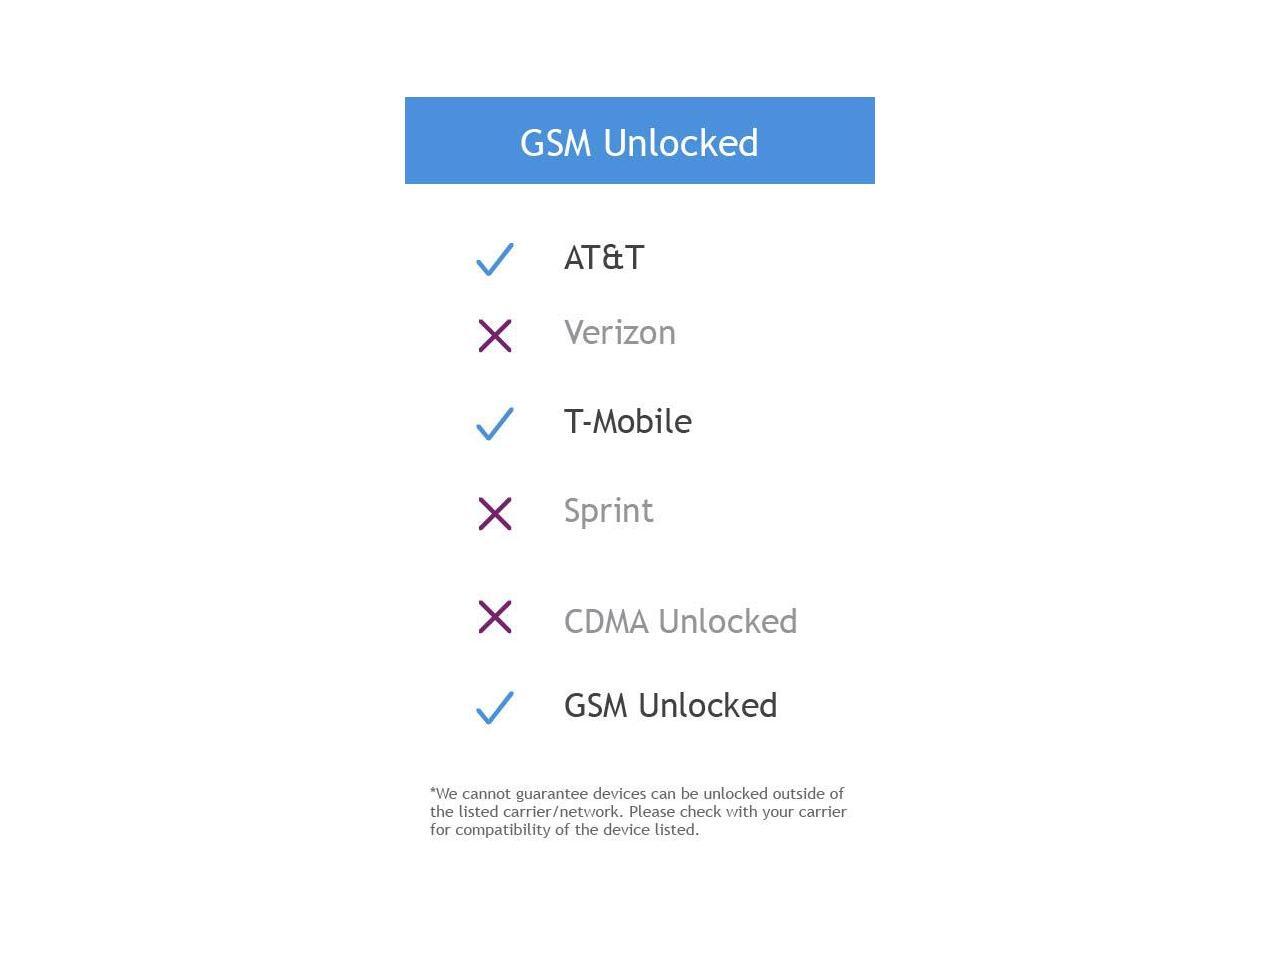The image size is (1280, 960).
Task: Click the checkmark beside the GSM Unlocked list item
Action: [495, 707]
